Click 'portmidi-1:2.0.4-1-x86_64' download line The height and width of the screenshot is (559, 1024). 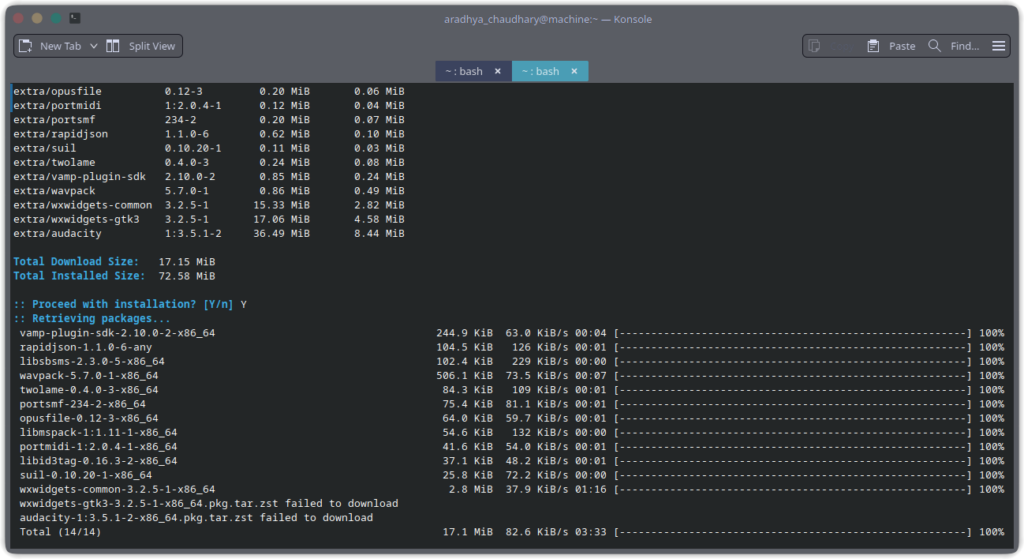click(511, 447)
